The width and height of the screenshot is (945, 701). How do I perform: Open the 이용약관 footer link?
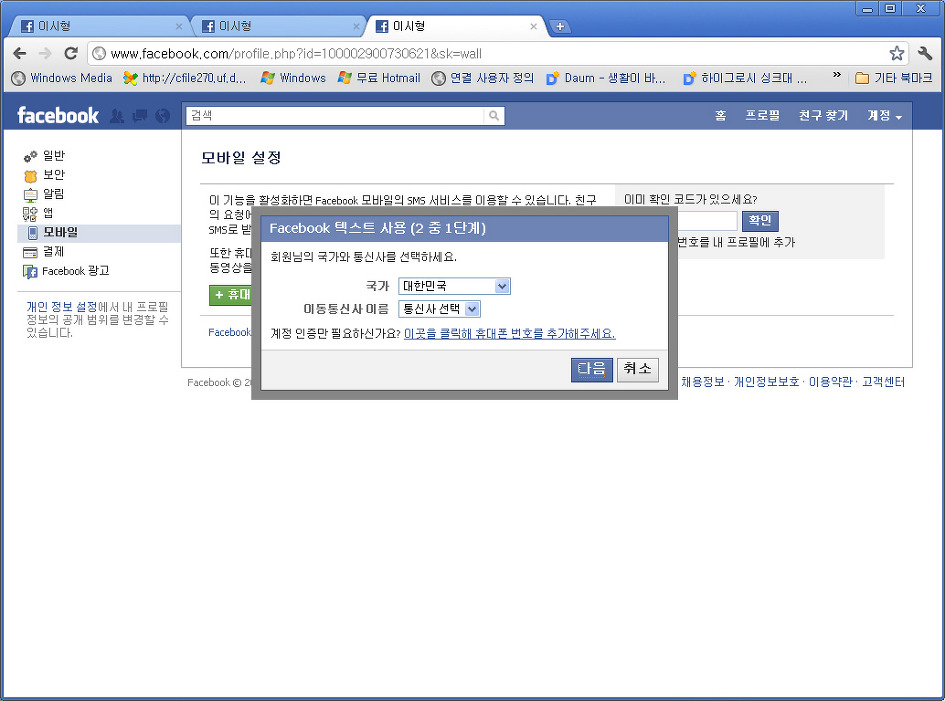[830, 382]
